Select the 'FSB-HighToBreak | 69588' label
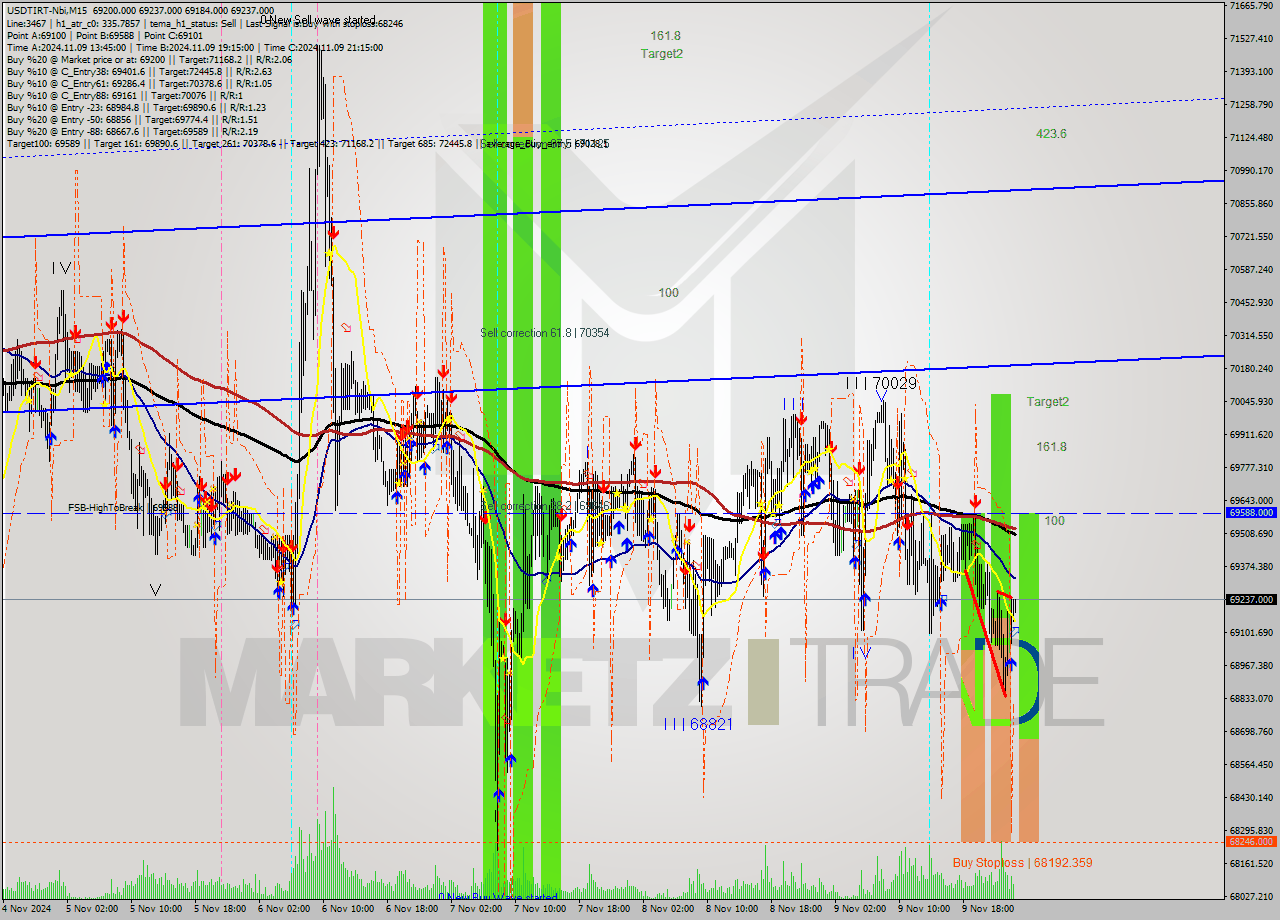Viewport: 1280px width, 920px height. (123, 508)
